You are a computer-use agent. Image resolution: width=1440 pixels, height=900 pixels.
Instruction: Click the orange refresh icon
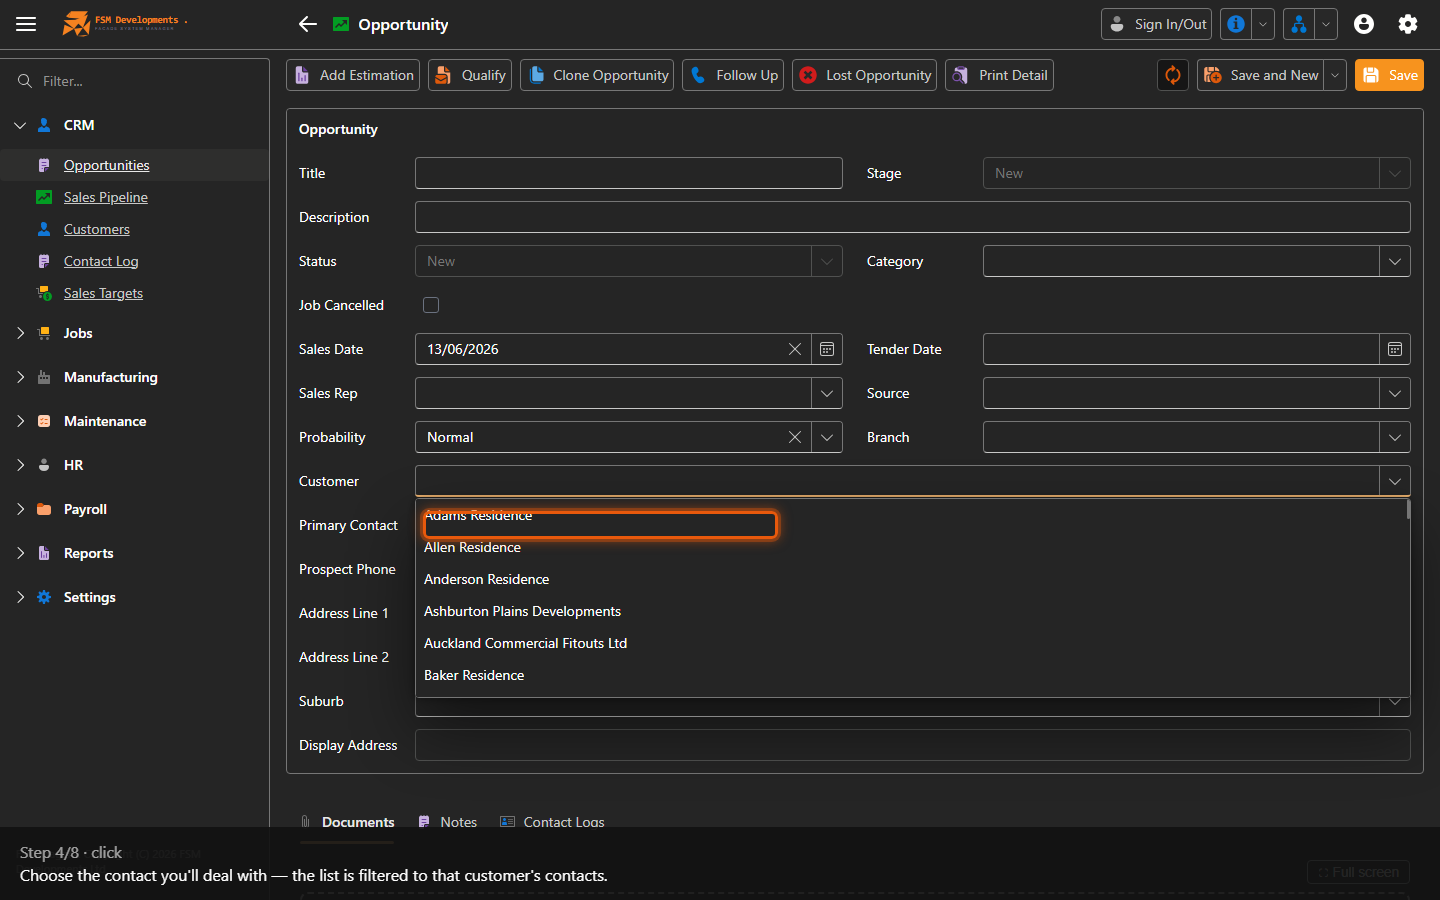click(x=1173, y=75)
